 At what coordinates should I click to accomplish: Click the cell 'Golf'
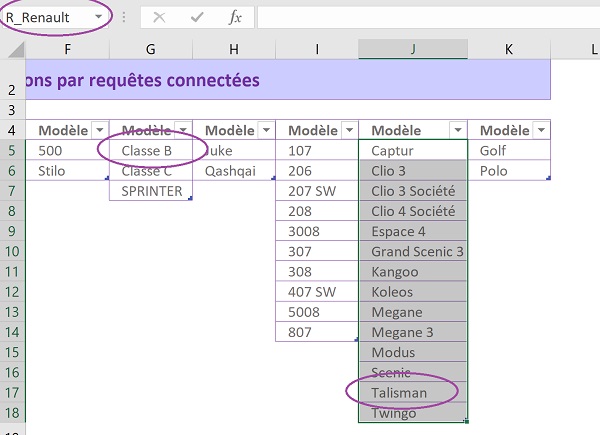pos(509,150)
